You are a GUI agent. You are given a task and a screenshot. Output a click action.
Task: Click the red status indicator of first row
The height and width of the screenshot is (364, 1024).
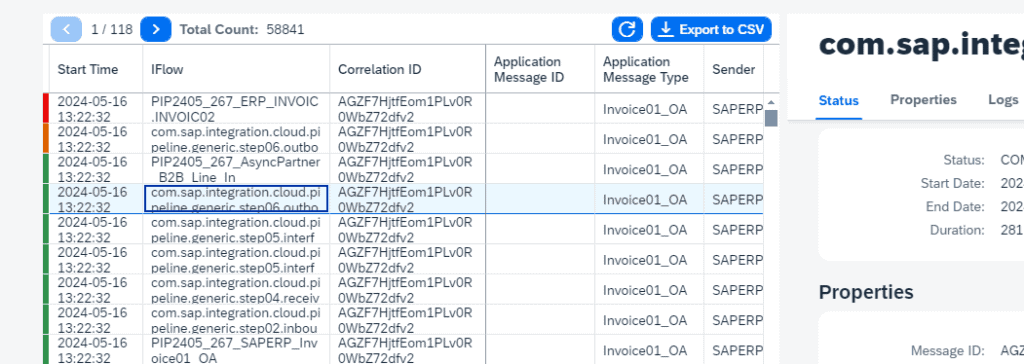coord(46,108)
